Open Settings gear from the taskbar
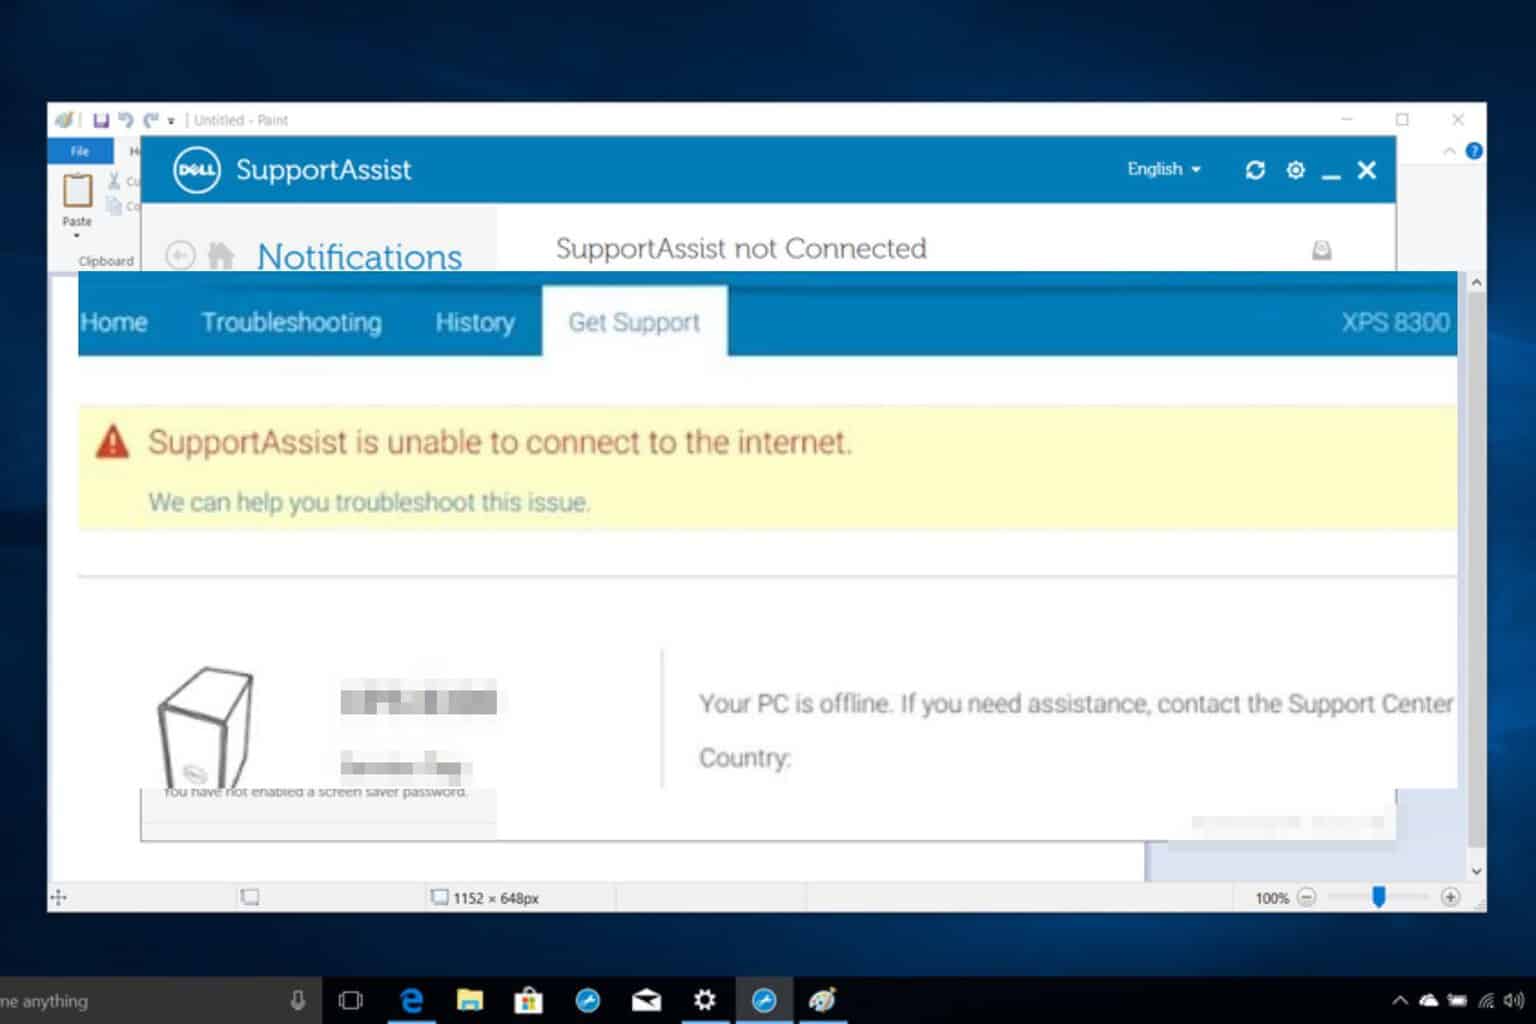1536x1024 pixels. point(704,1000)
